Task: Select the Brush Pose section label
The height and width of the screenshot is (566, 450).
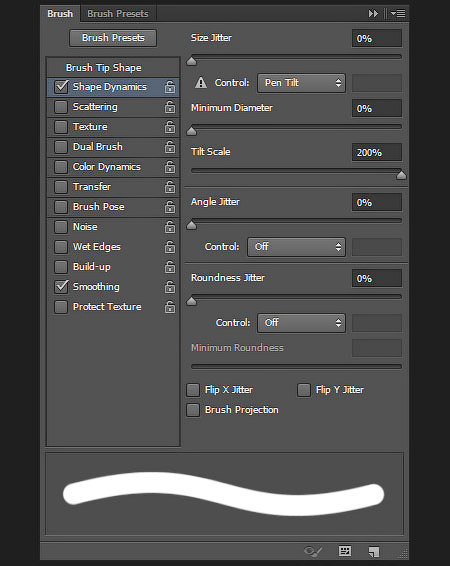Action: 99,207
